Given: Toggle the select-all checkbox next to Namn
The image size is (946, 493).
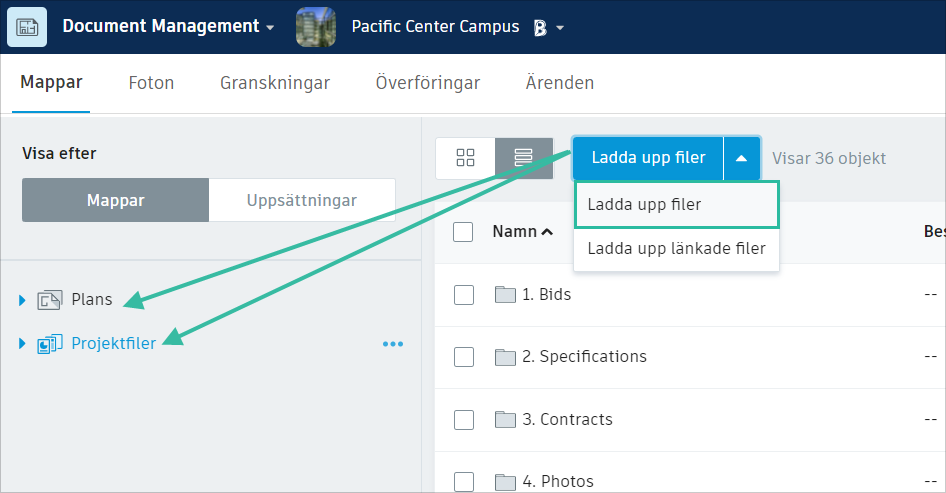Looking at the screenshot, I should (463, 232).
